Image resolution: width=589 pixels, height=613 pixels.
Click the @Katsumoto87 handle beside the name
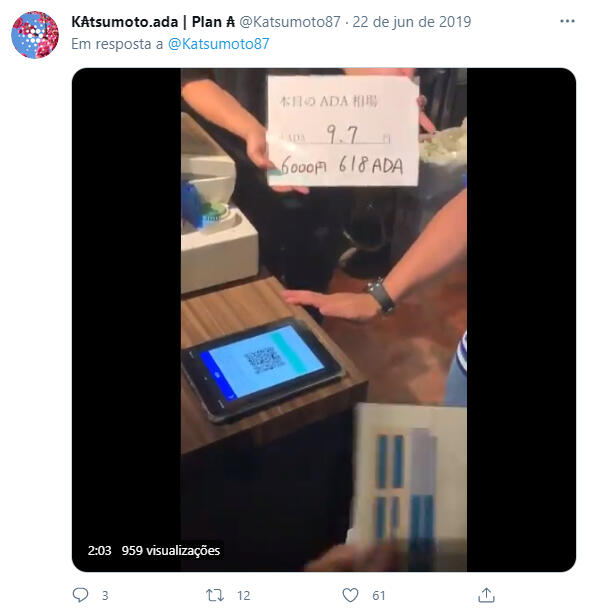tap(290, 22)
